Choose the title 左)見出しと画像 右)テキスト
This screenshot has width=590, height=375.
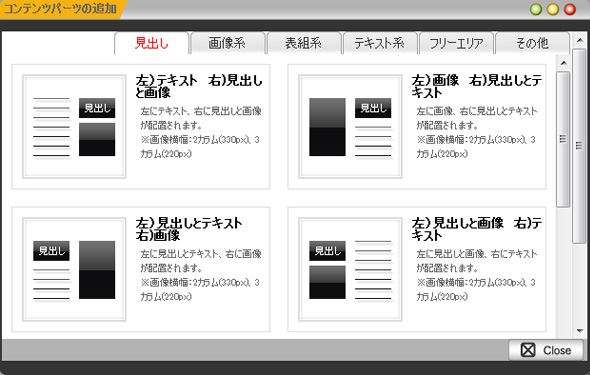(x=476, y=229)
